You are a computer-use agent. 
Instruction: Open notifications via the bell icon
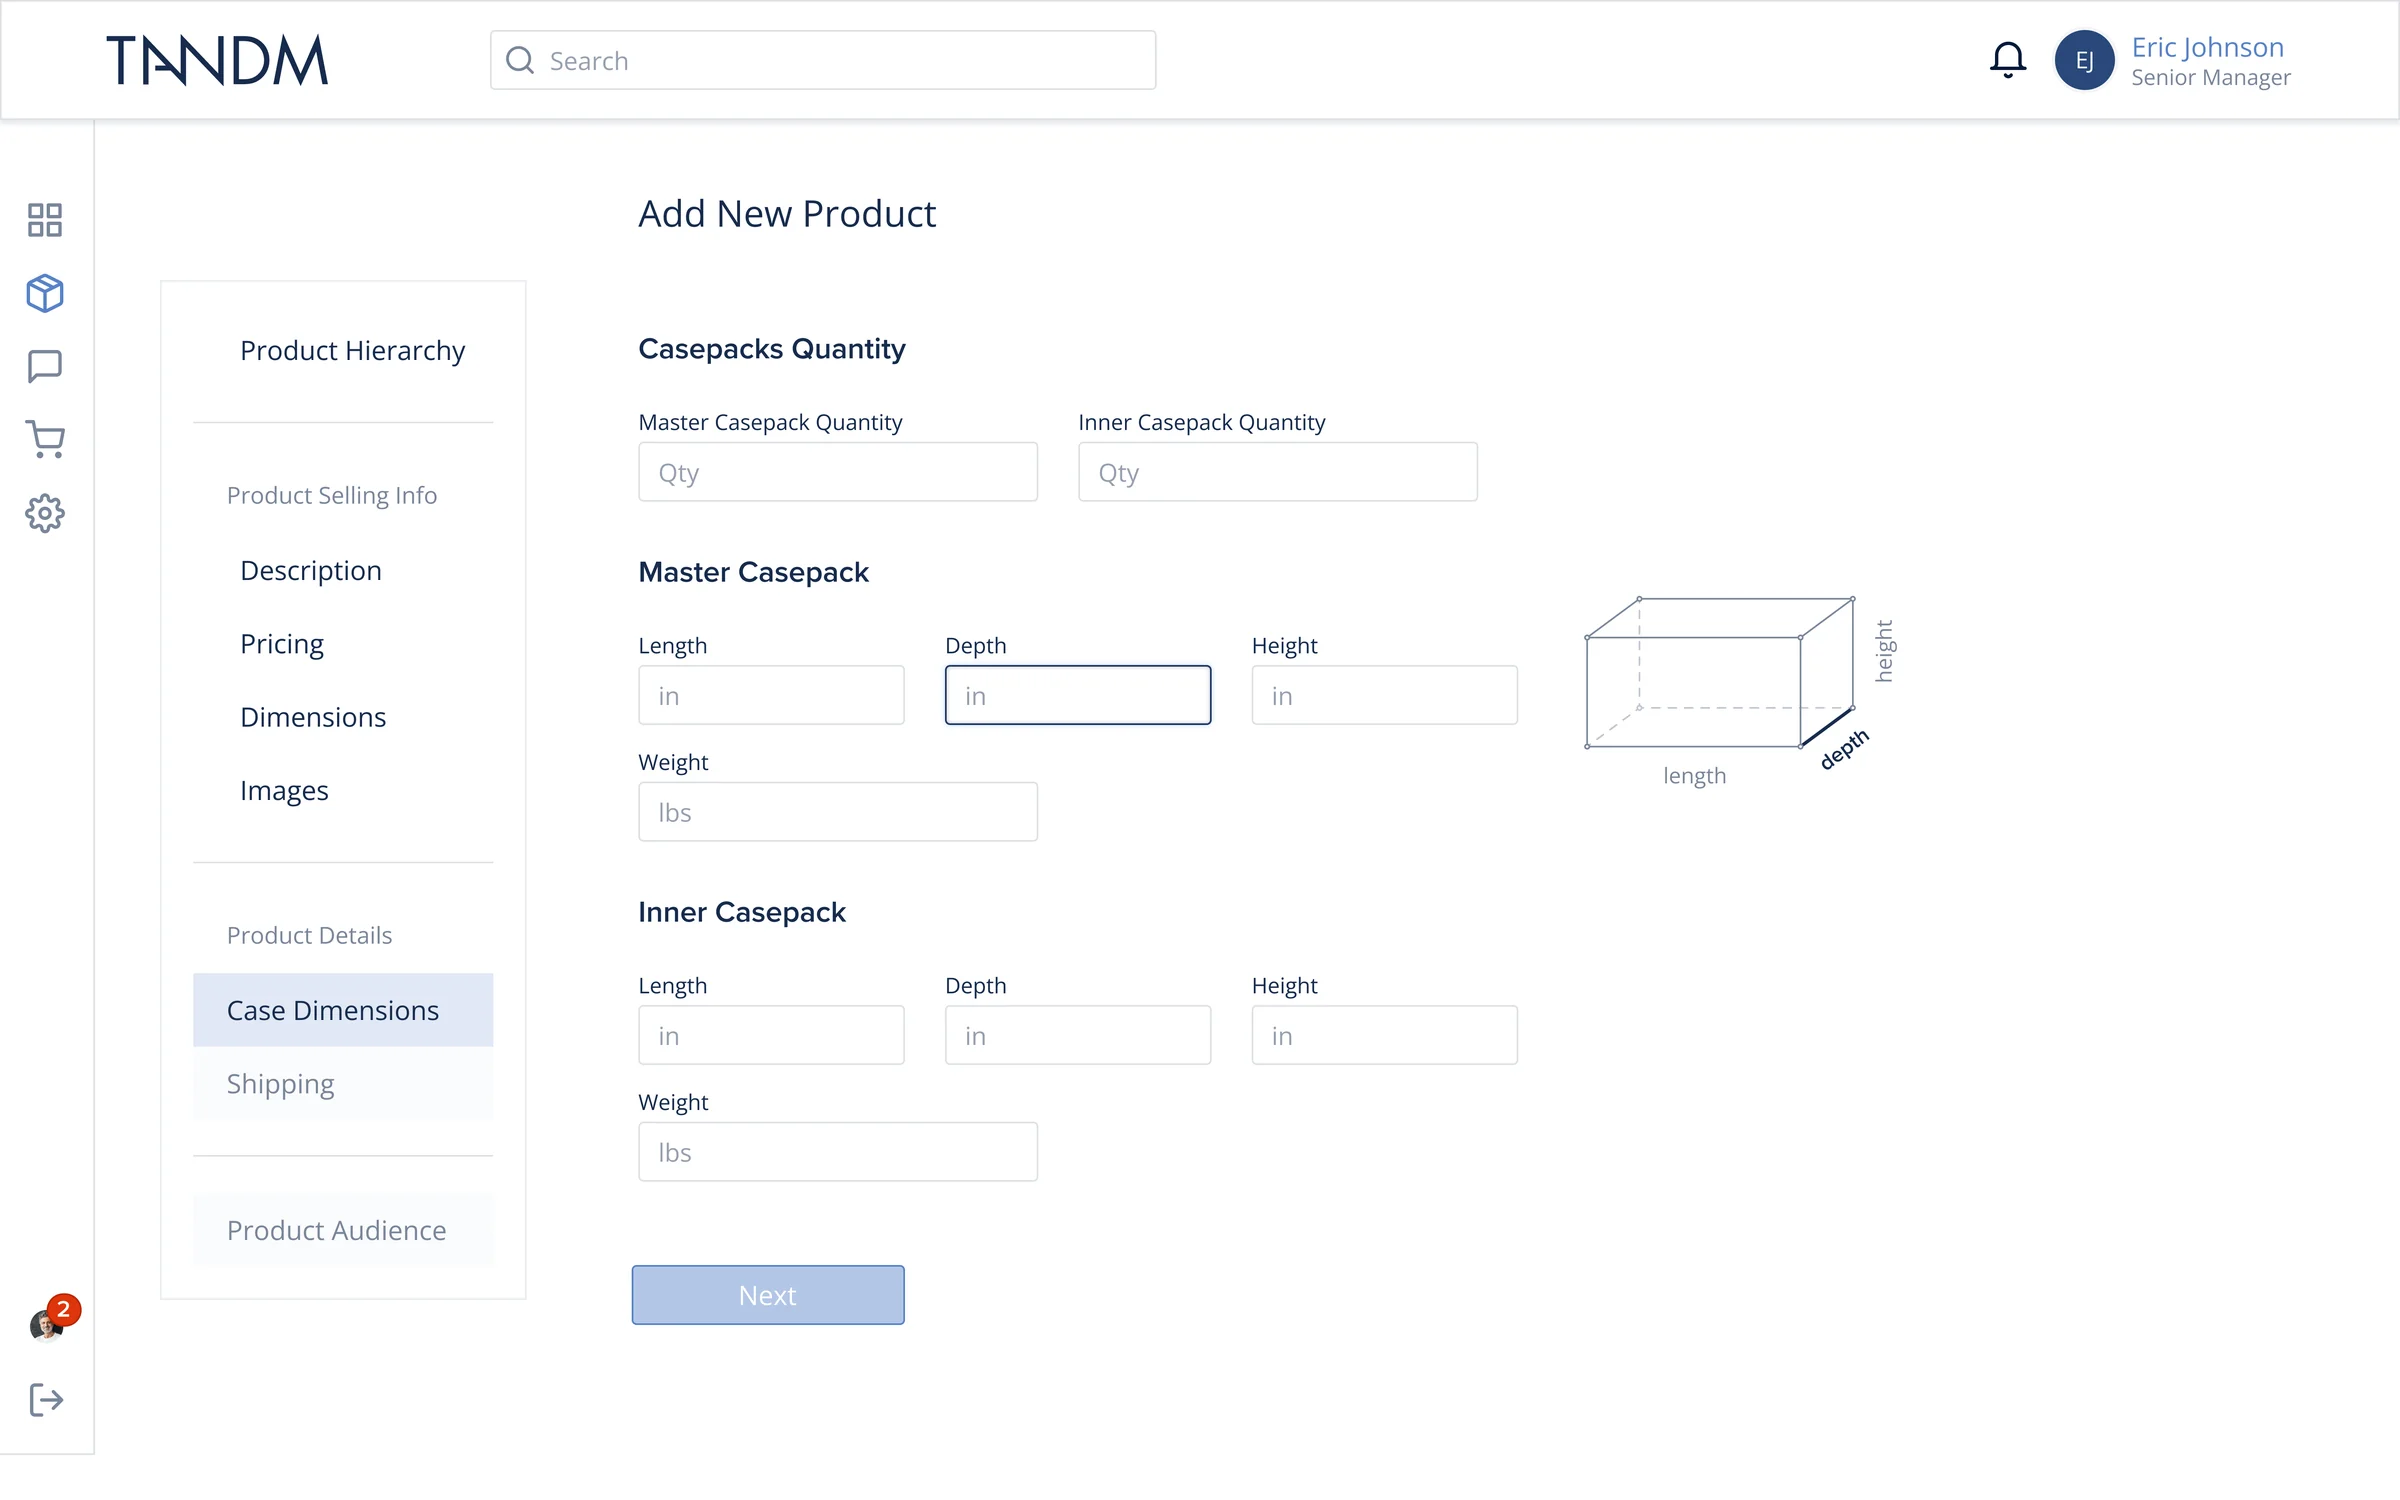2008,60
